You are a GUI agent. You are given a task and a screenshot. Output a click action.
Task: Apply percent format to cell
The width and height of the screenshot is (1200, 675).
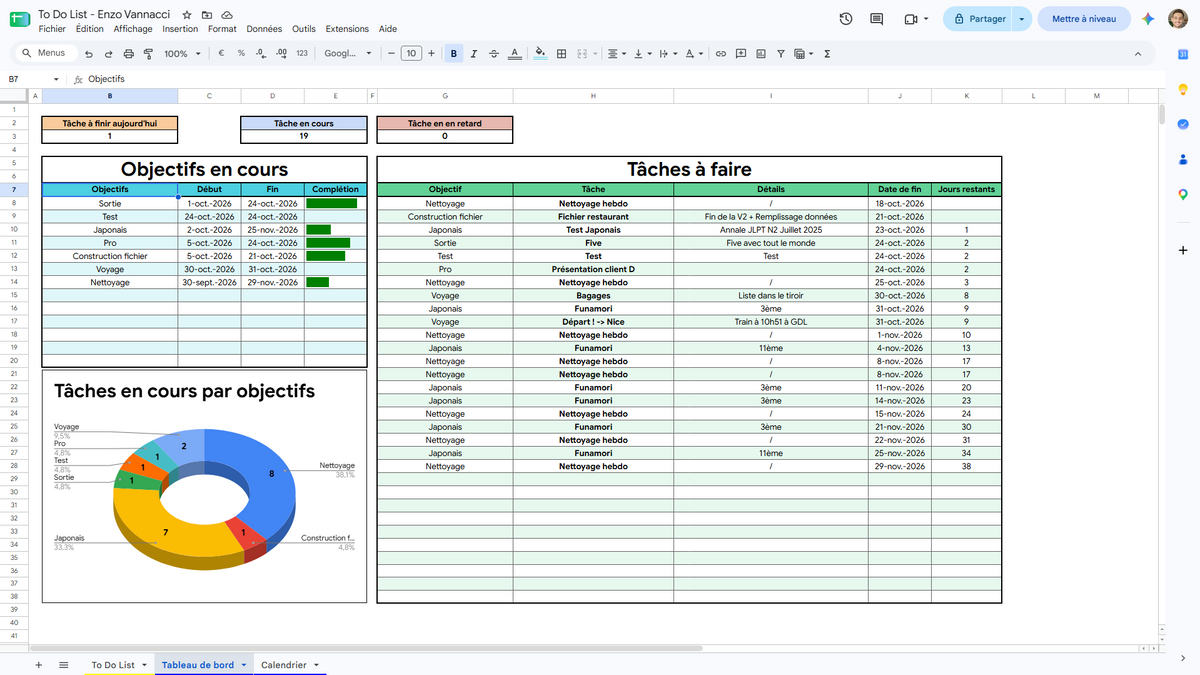click(241, 54)
